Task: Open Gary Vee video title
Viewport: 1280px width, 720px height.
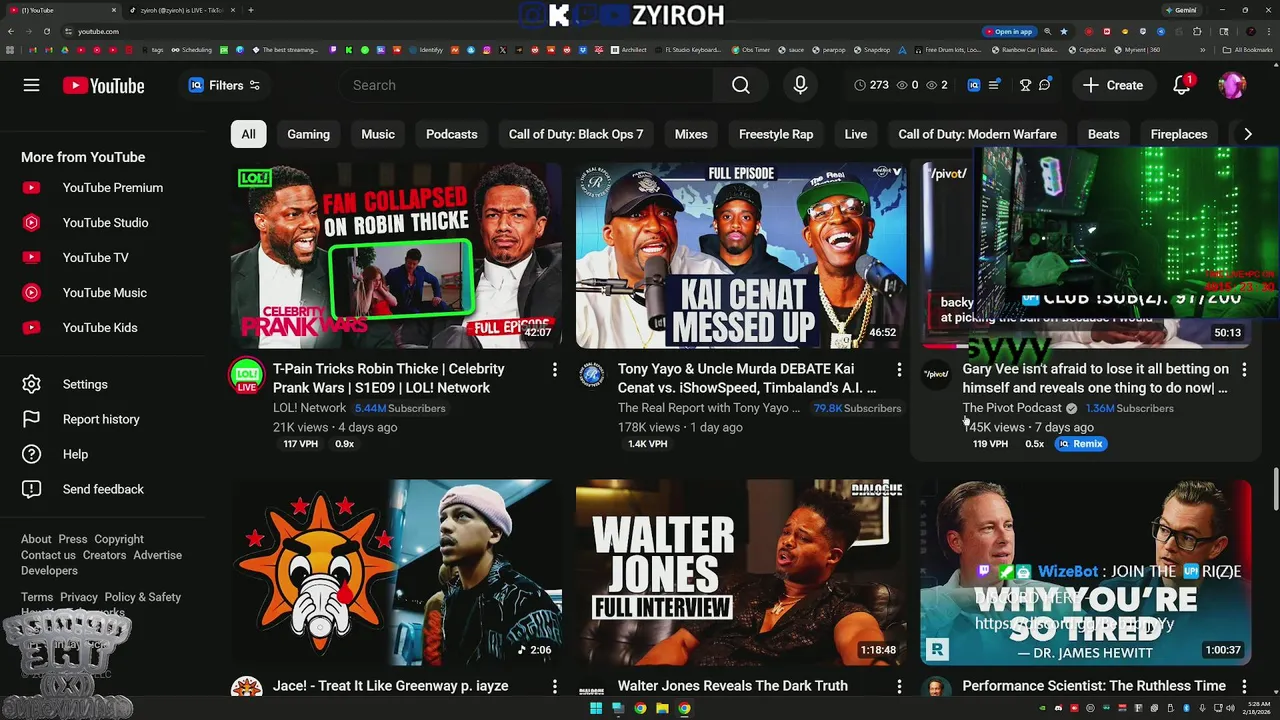Action: coord(1096,378)
